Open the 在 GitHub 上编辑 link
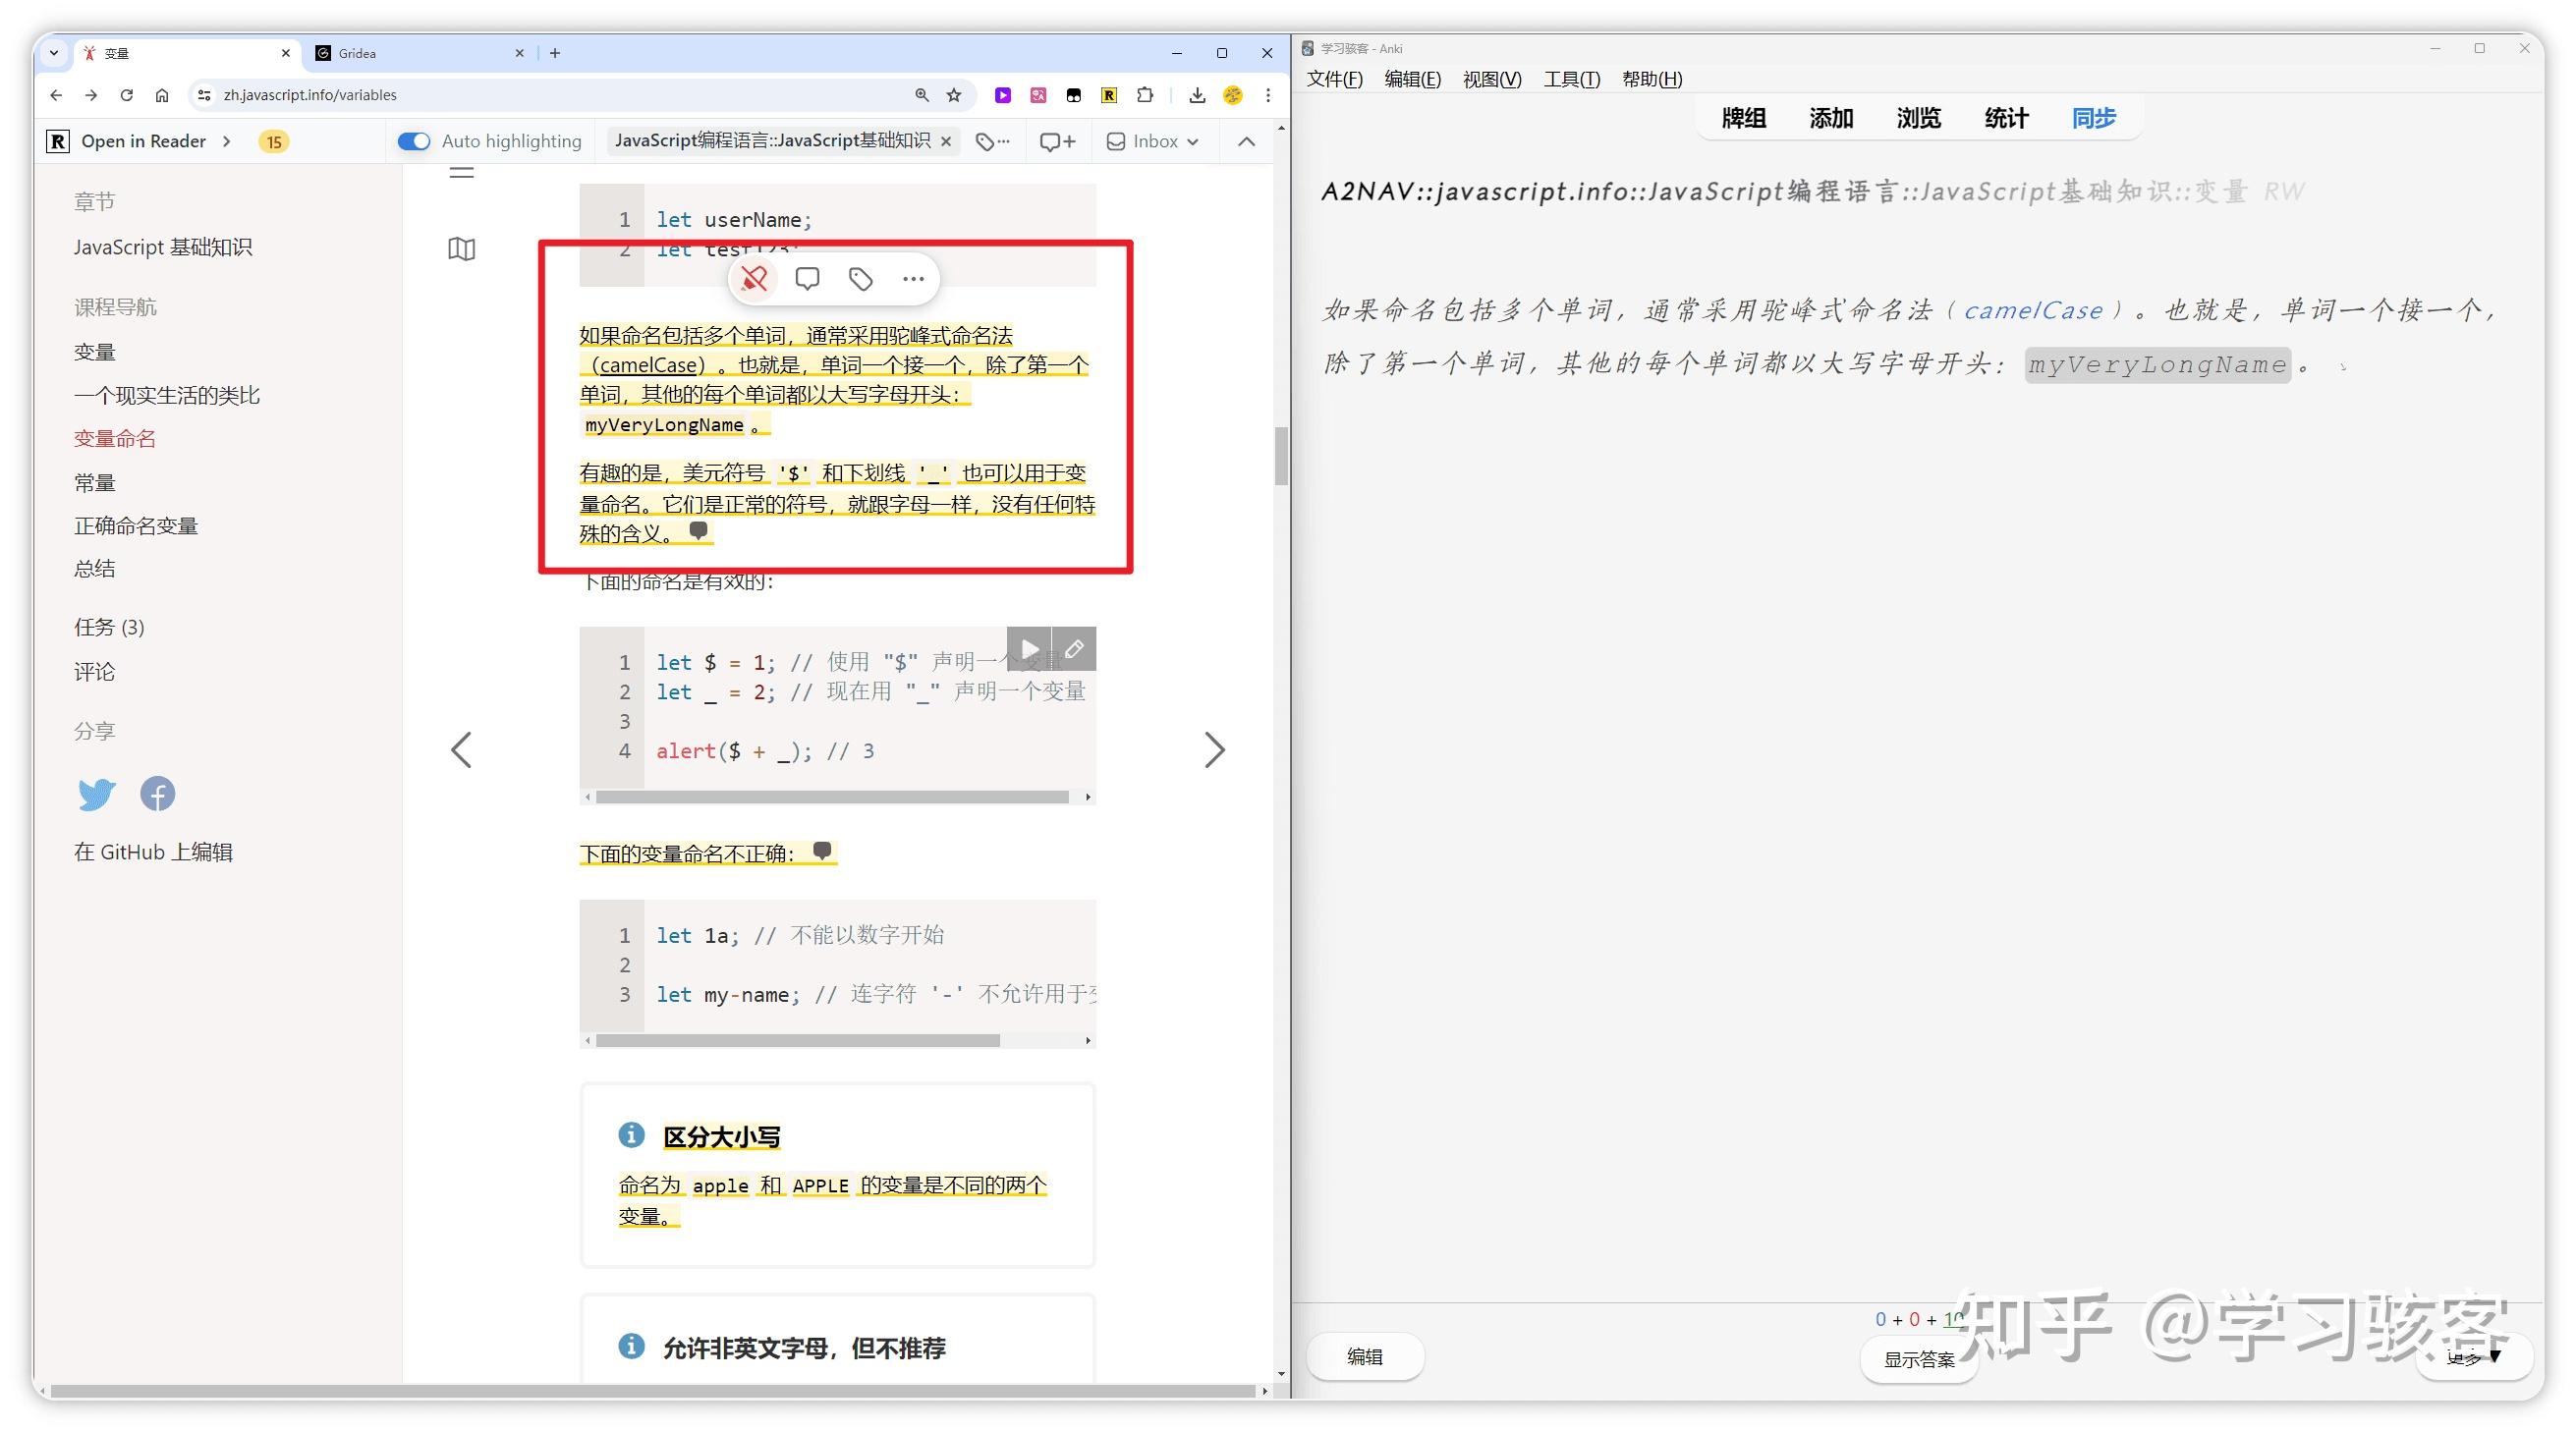Viewport: 2576px width, 1432px height. [x=152, y=851]
